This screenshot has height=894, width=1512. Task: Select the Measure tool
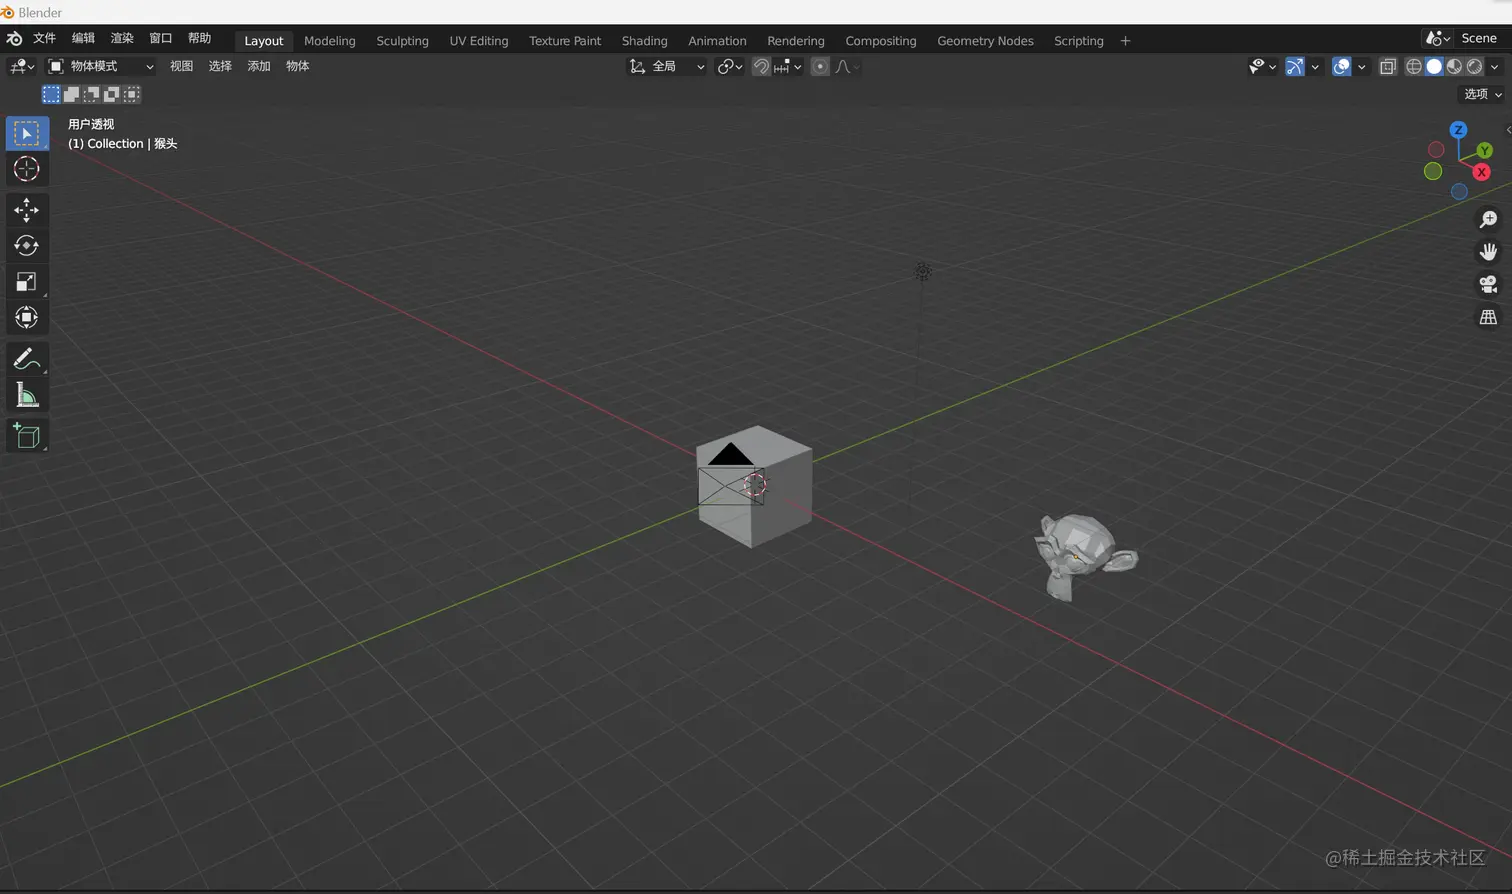[27, 395]
